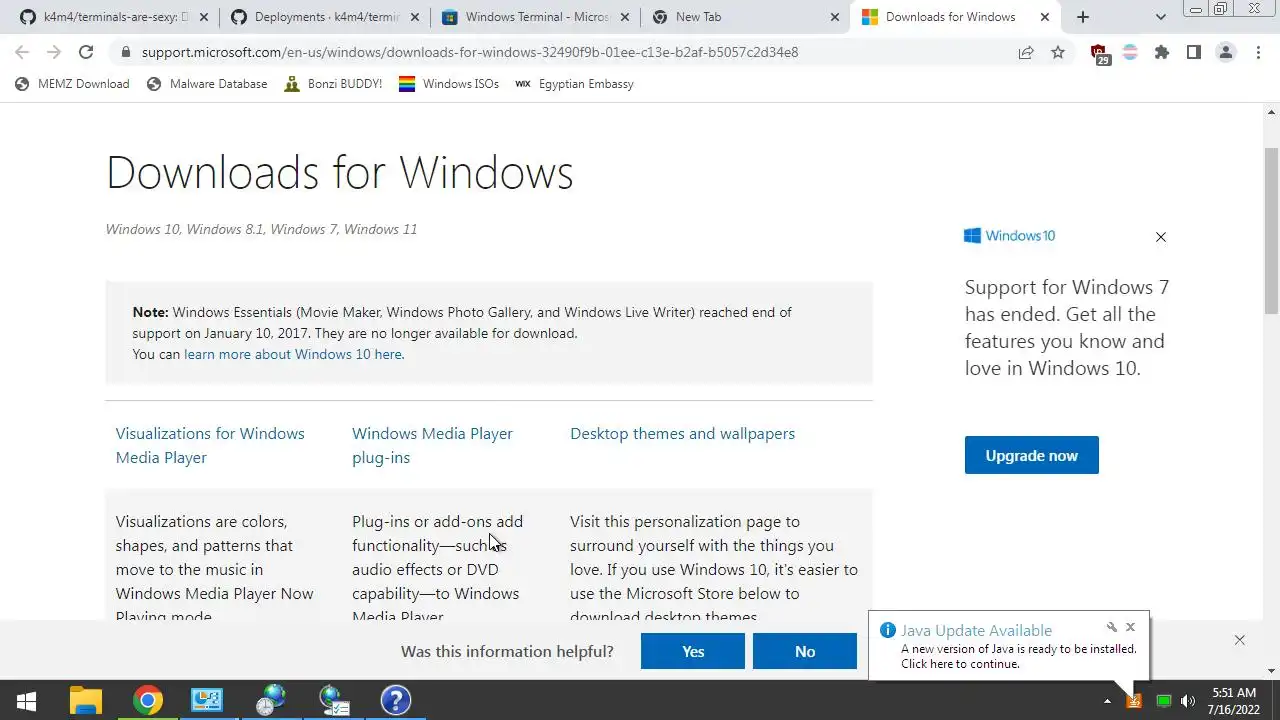The width and height of the screenshot is (1280, 720).
Task: Open the Extensions puzzle piece icon
Action: point(1162,52)
